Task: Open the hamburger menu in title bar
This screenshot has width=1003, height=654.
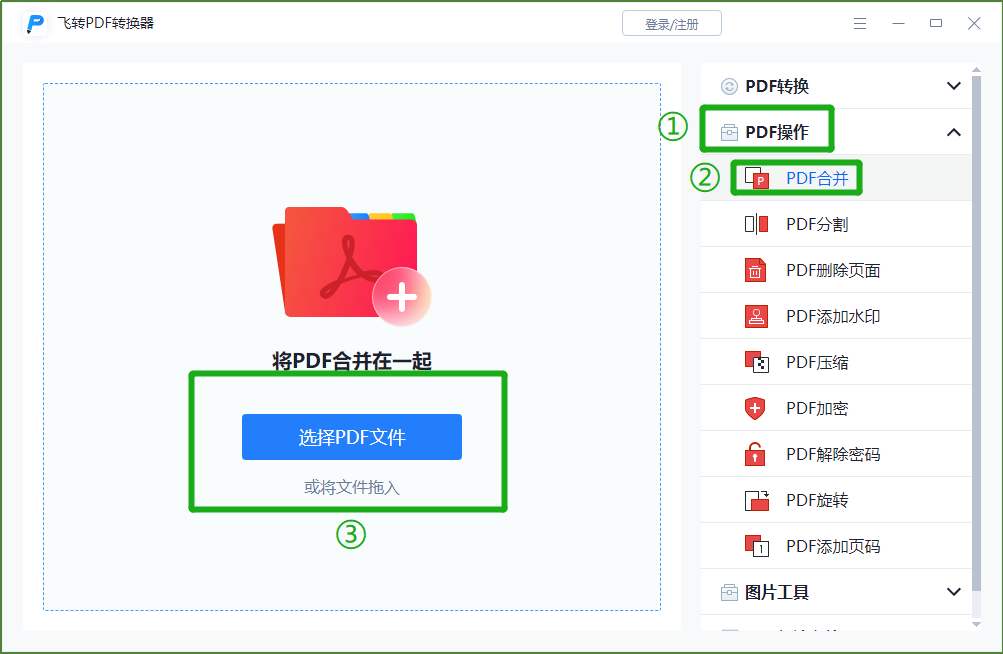Action: click(x=860, y=24)
